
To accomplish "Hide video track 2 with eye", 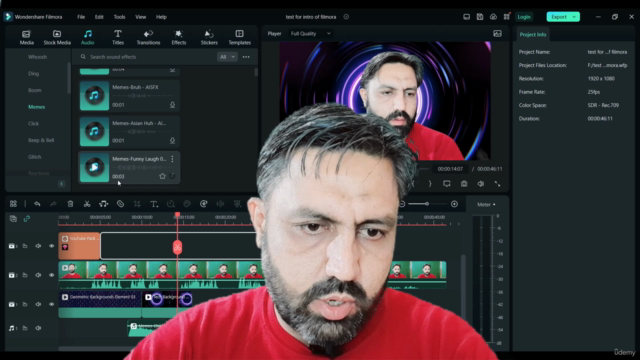I will point(51,275).
